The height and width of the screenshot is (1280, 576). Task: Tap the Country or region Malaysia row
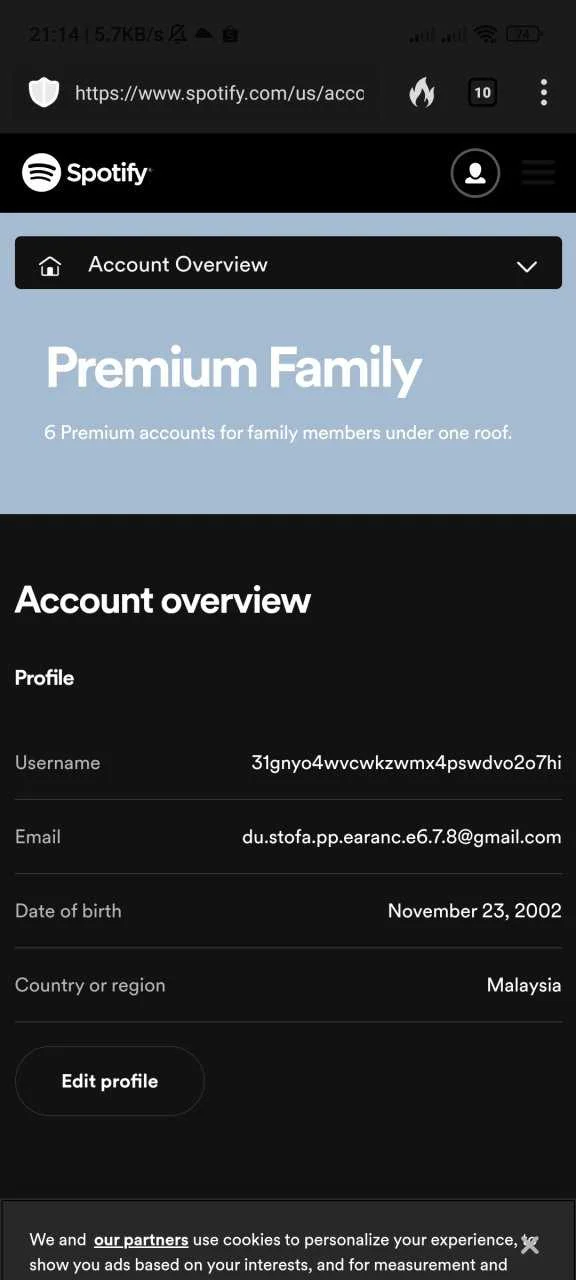point(288,985)
